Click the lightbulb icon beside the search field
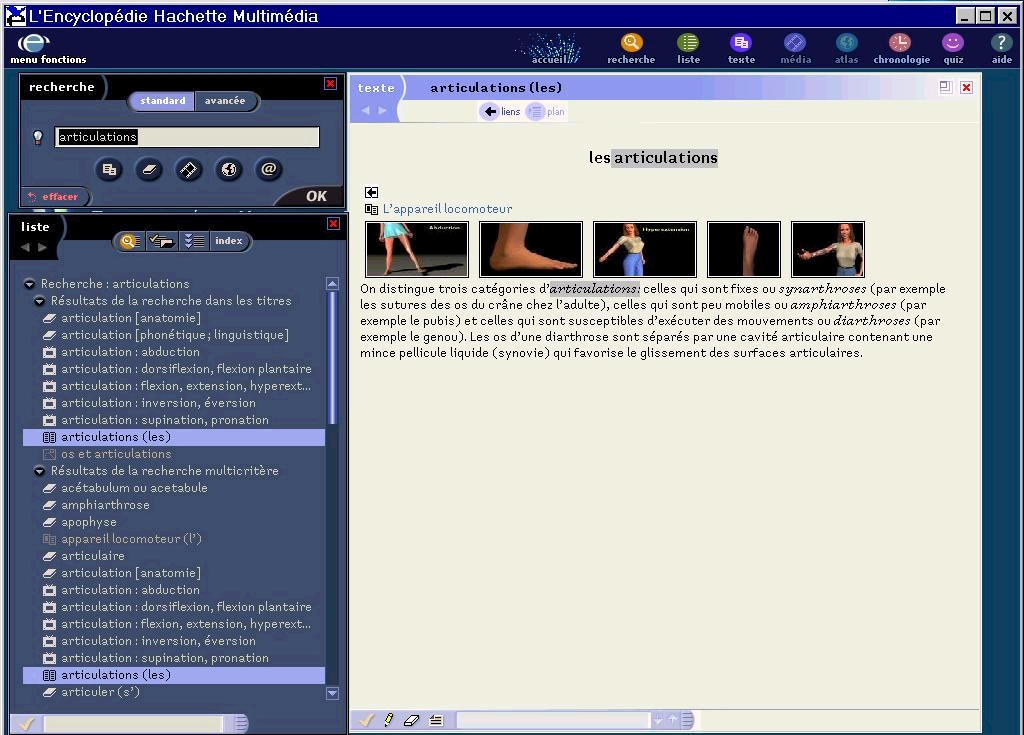Image resolution: width=1024 pixels, height=735 pixels. point(38,137)
